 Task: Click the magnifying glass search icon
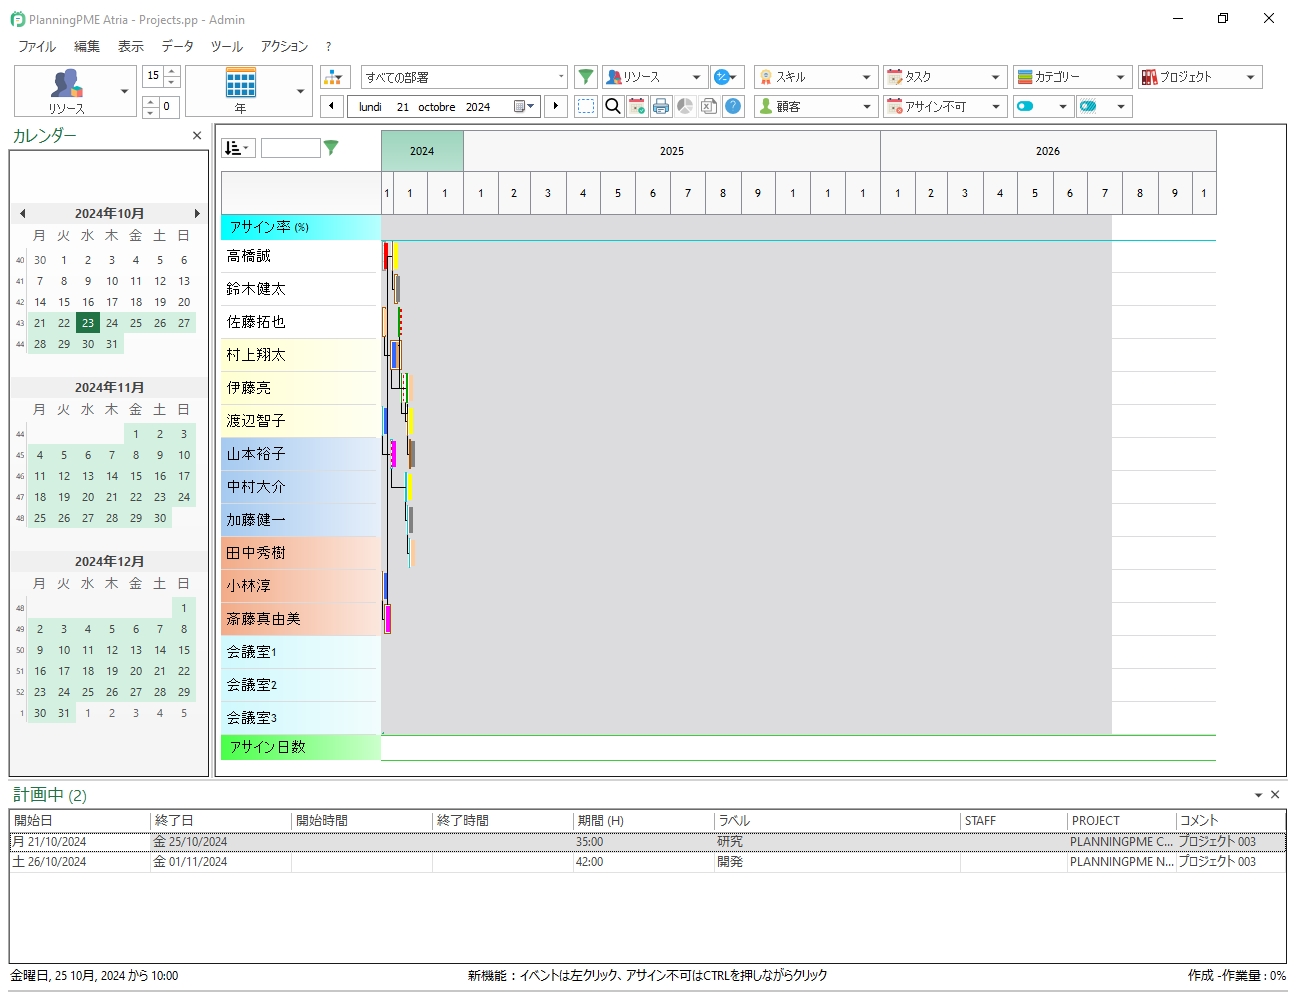point(613,106)
